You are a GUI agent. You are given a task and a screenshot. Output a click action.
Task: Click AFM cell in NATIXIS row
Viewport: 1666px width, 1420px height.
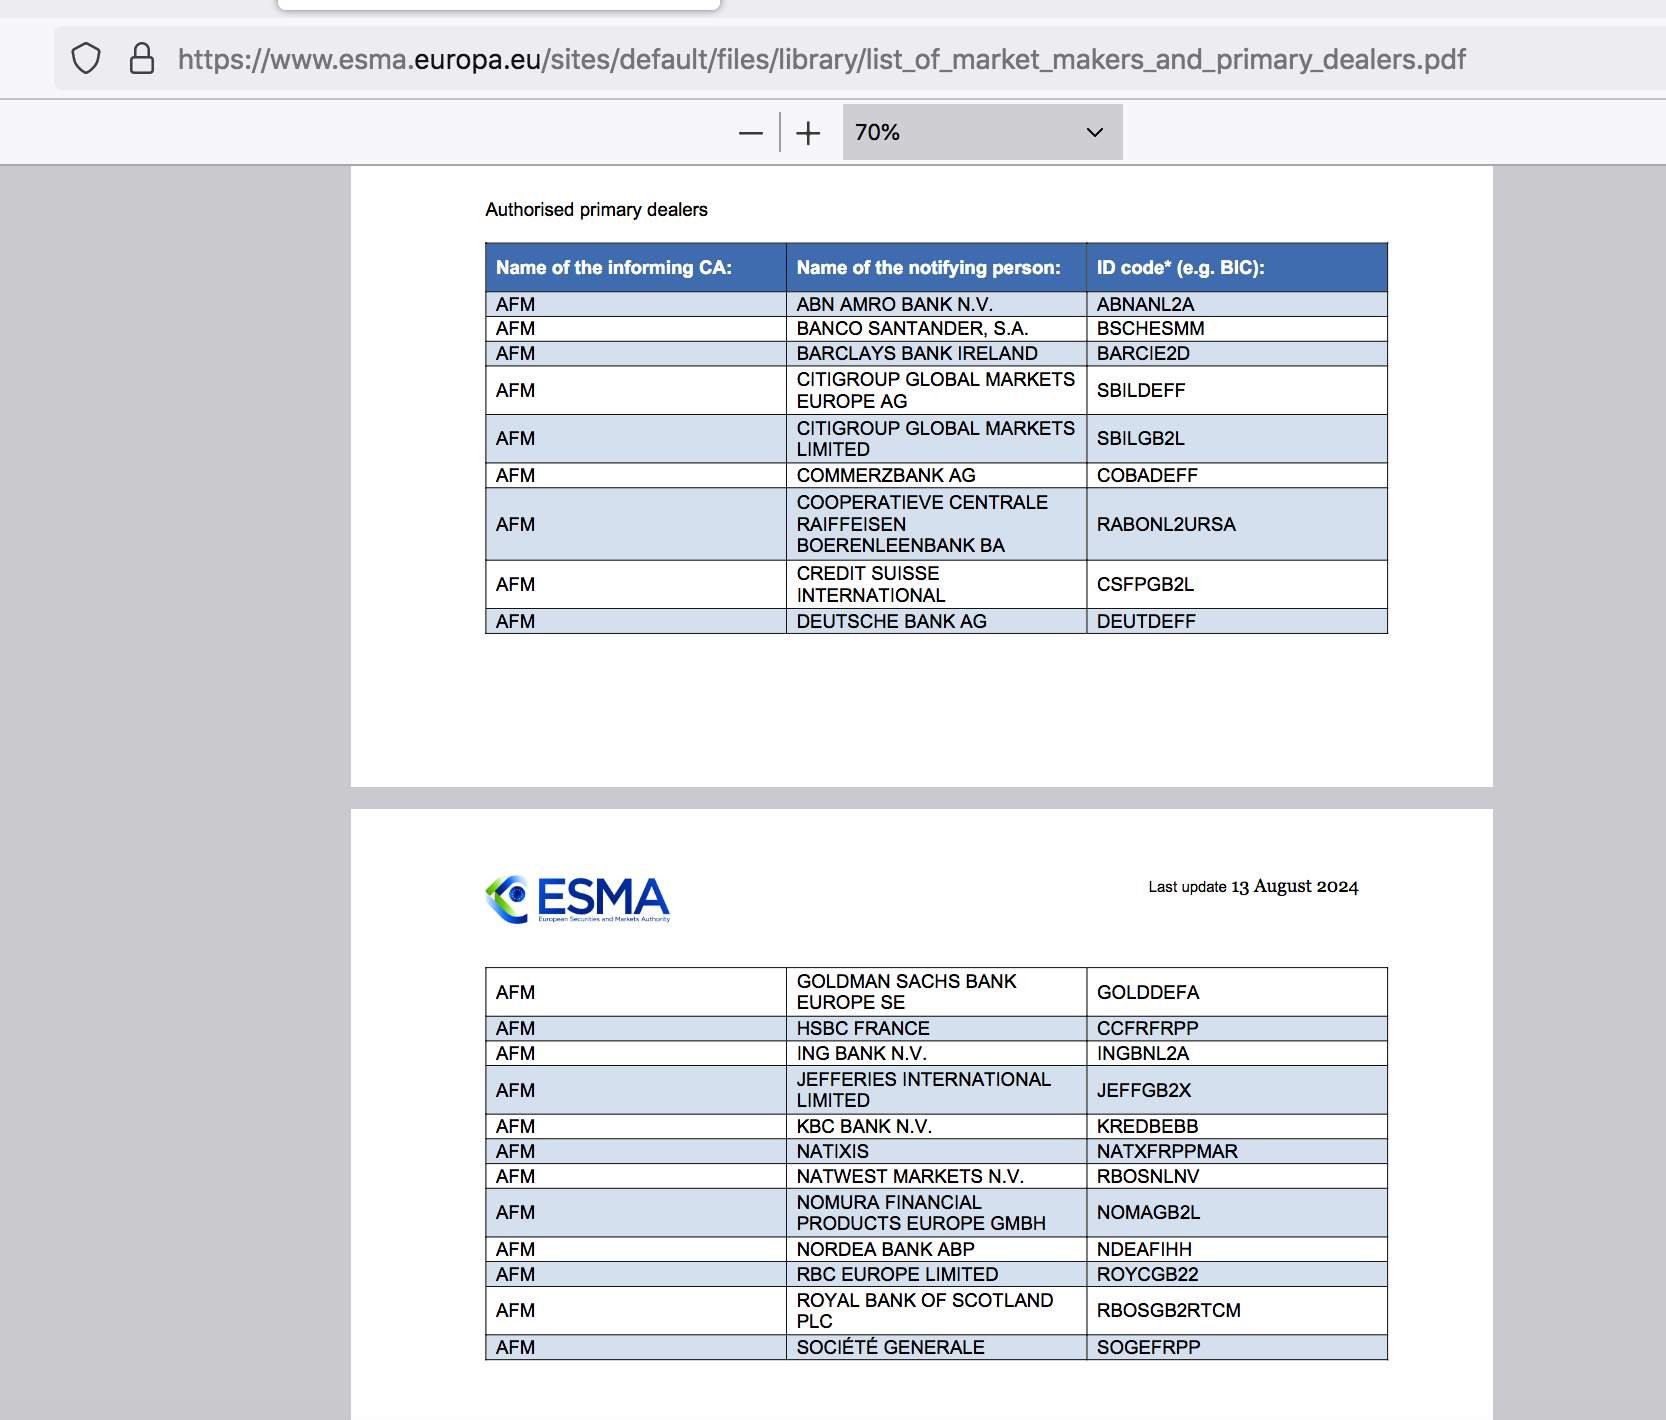pyautogui.click(x=636, y=1151)
